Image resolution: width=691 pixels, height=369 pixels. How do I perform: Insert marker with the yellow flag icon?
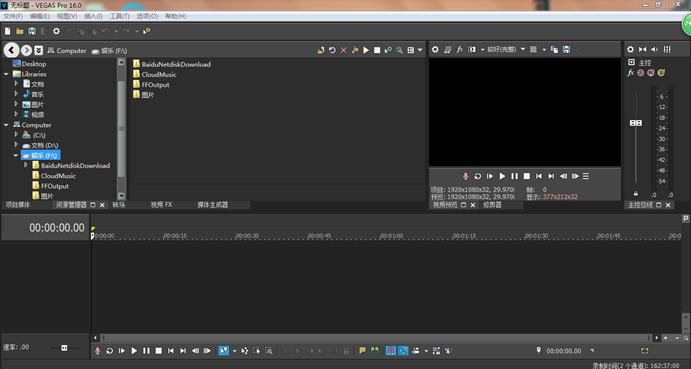tap(362, 350)
